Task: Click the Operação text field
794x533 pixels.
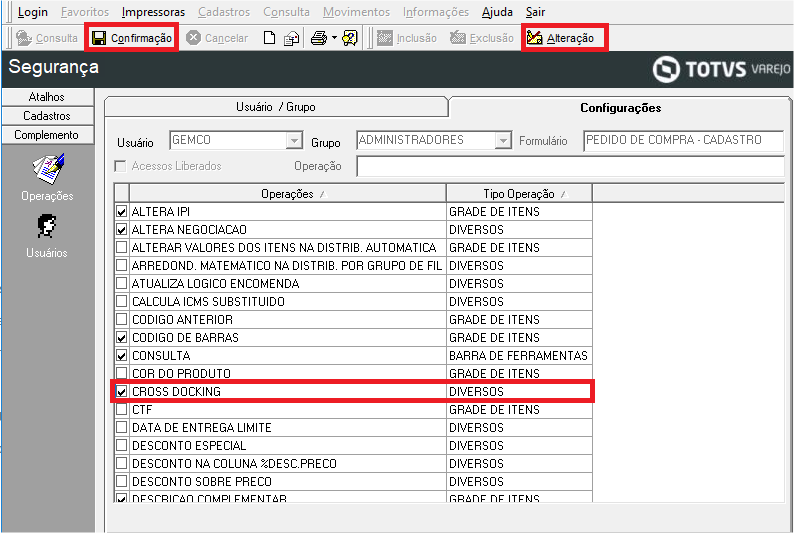Action: click(x=570, y=167)
